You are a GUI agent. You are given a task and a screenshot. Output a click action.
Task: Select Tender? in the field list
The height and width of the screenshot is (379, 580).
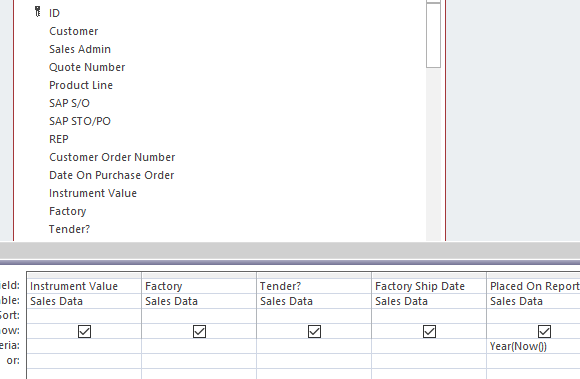point(70,229)
